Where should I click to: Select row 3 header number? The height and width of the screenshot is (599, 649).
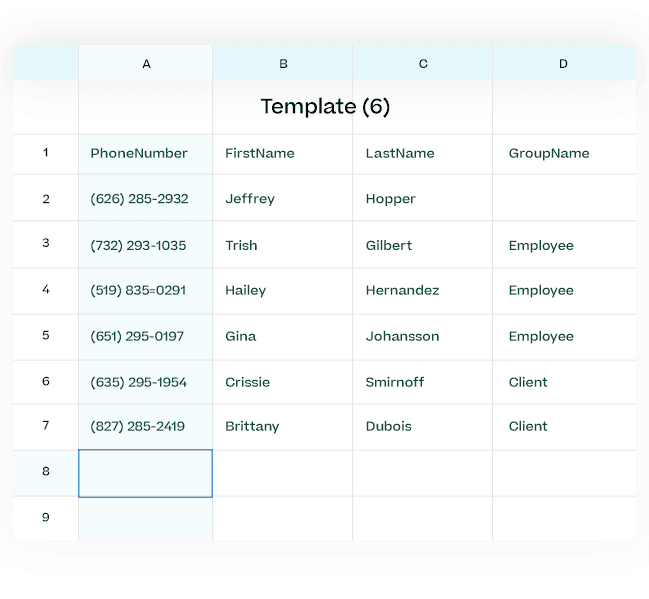46,244
